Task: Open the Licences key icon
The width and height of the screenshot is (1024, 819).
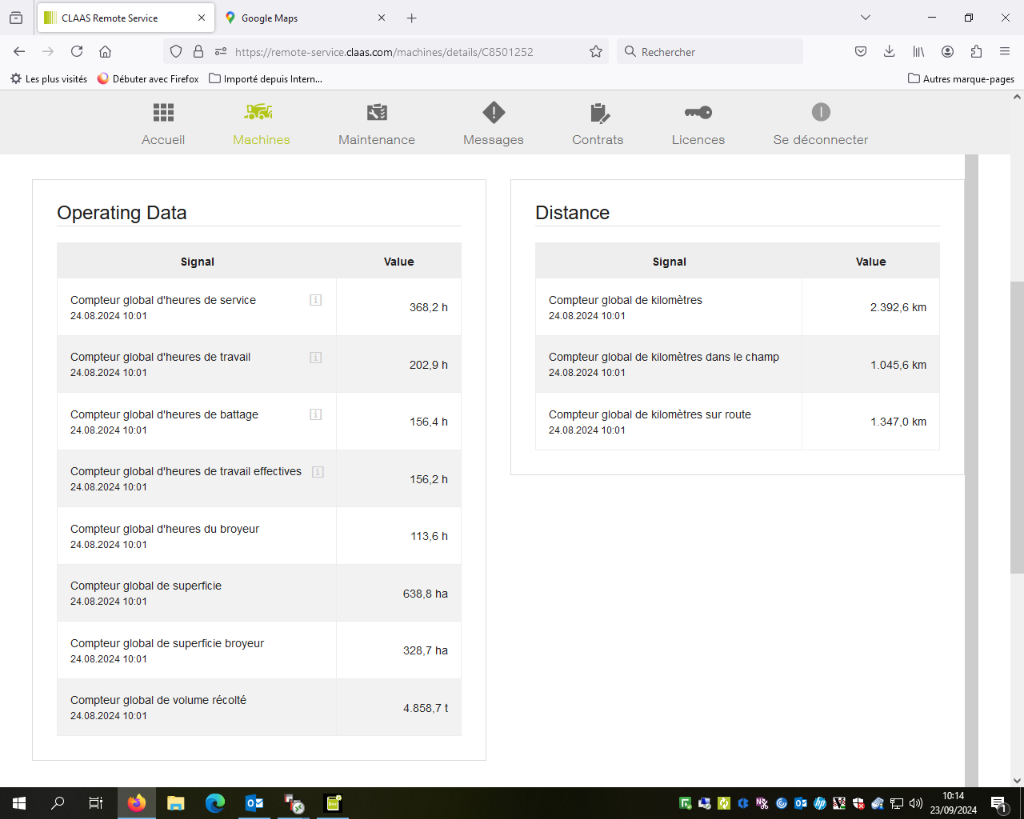Action: coord(698,112)
